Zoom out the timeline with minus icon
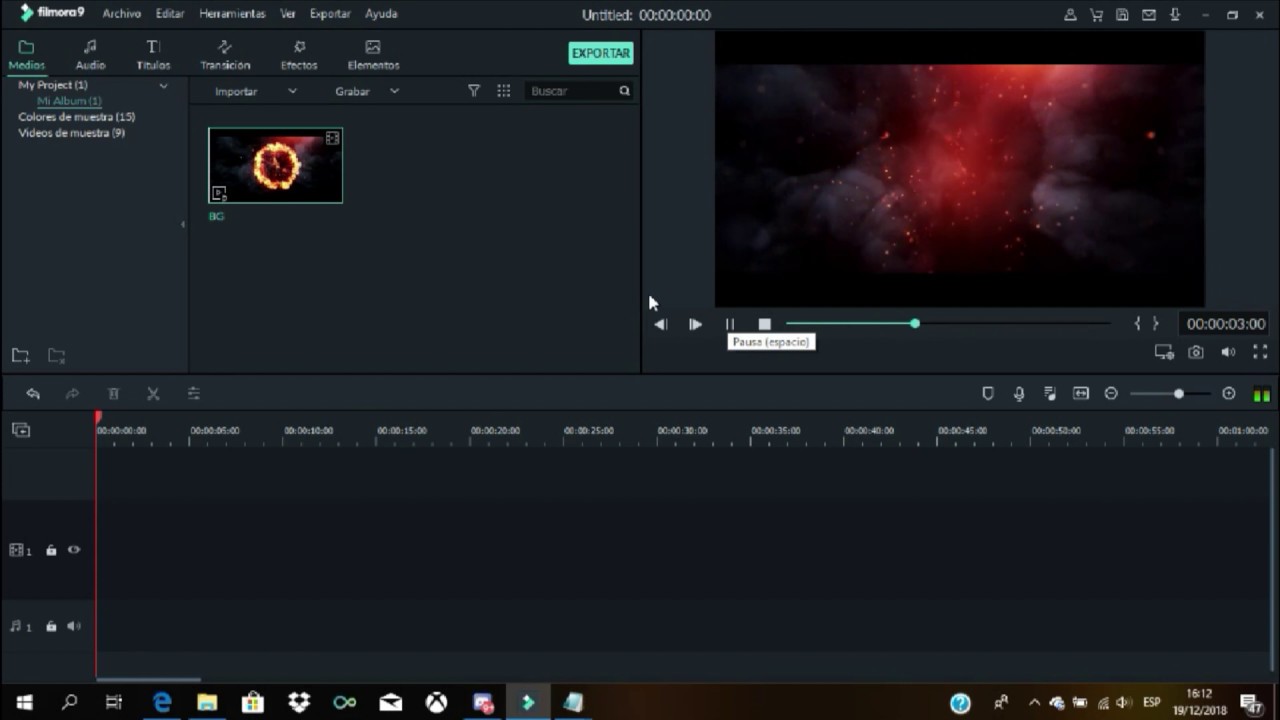 coord(1111,394)
